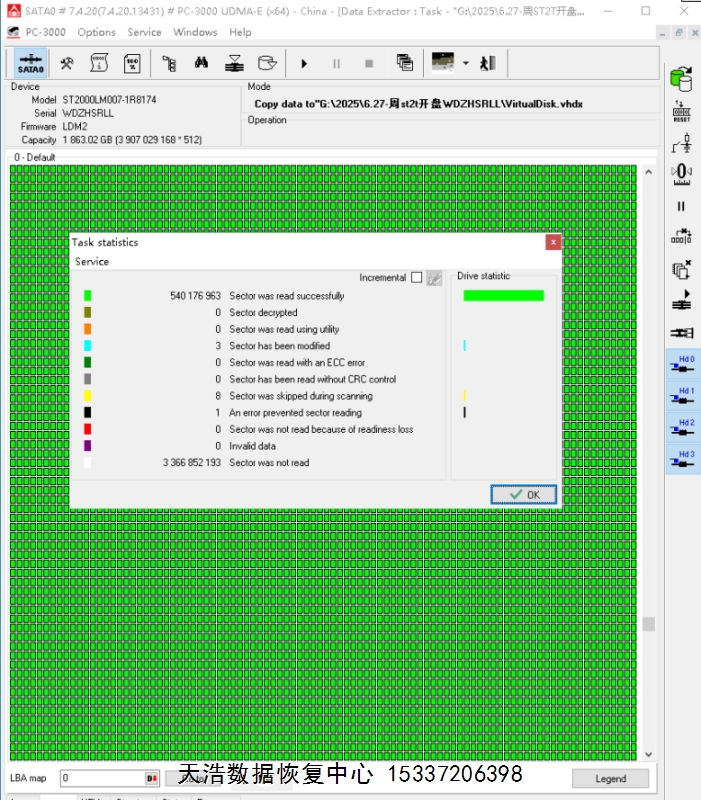Open the Options menu

click(x=97, y=32)
